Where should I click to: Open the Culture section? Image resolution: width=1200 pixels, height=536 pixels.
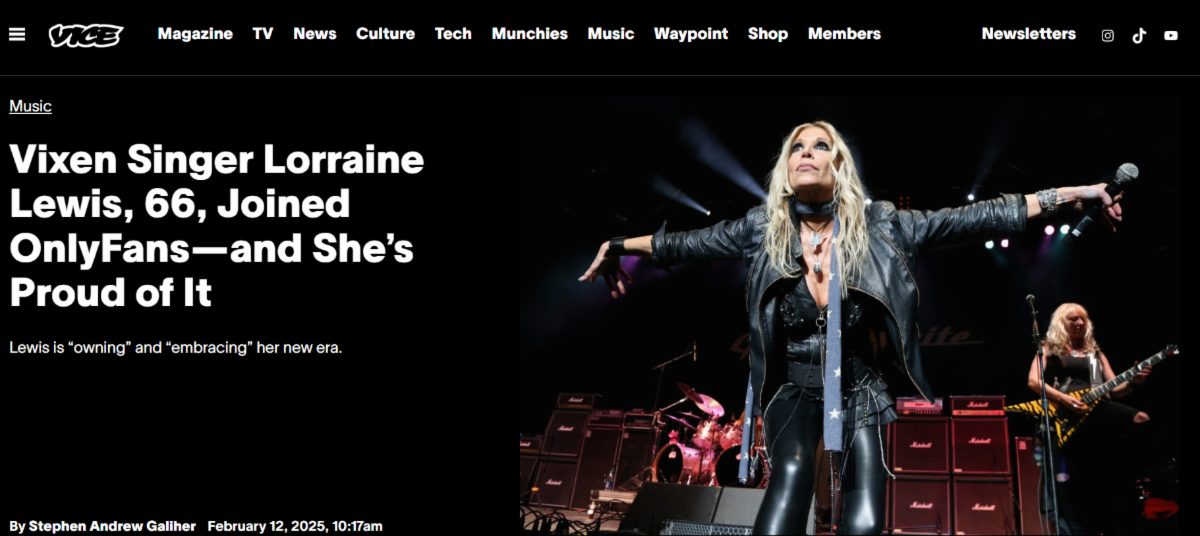pyautogui.click(x=385, y=34)
